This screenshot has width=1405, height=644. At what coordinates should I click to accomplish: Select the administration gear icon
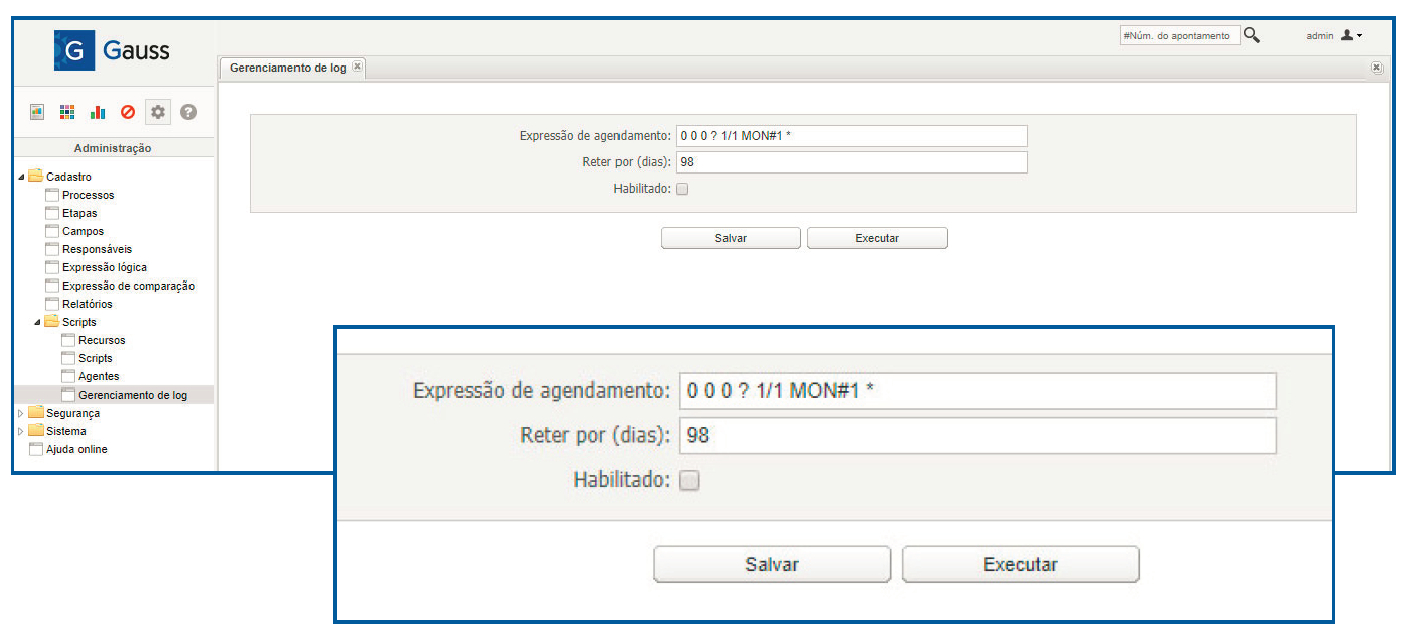point(158,112)
